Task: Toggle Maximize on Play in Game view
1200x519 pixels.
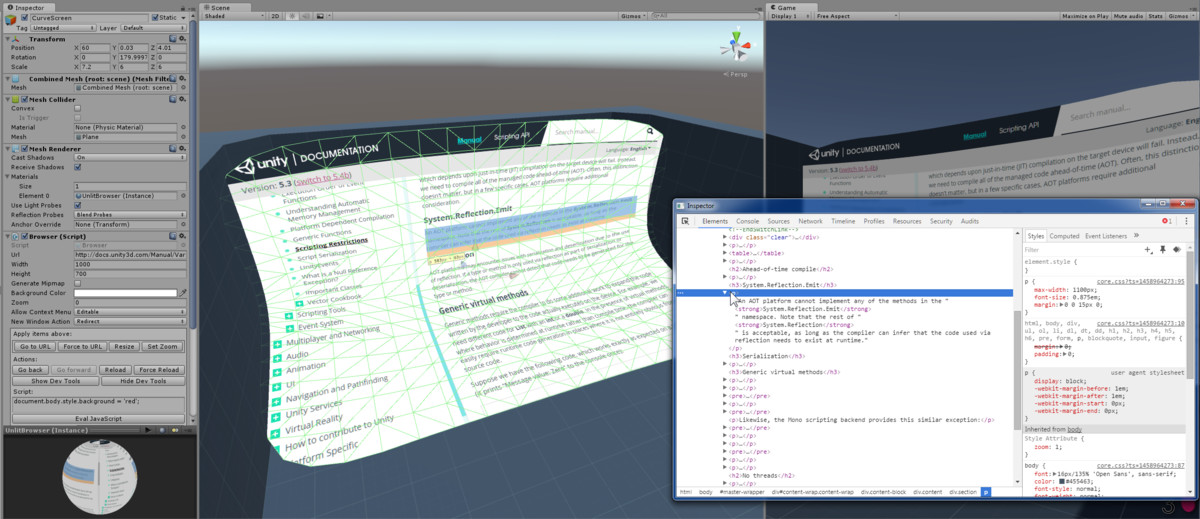Action: click(x=1084, y=16)
